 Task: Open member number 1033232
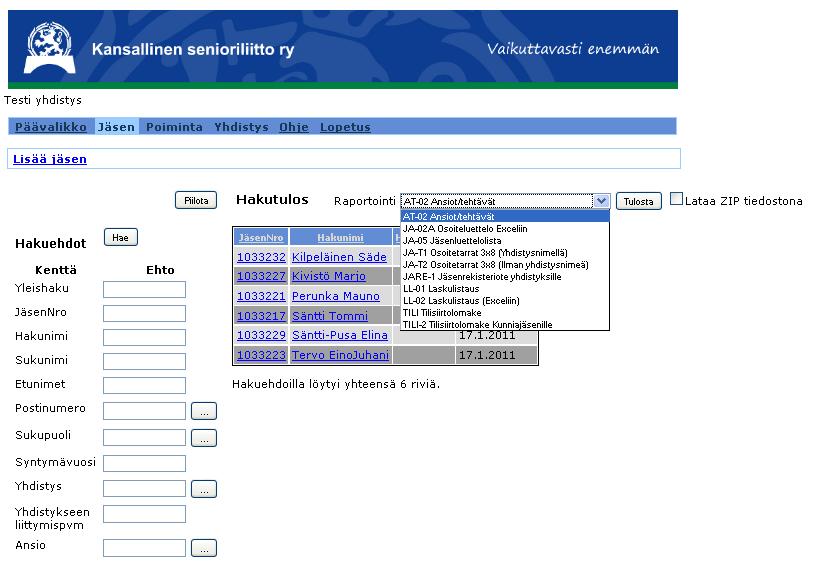point(261,257)
